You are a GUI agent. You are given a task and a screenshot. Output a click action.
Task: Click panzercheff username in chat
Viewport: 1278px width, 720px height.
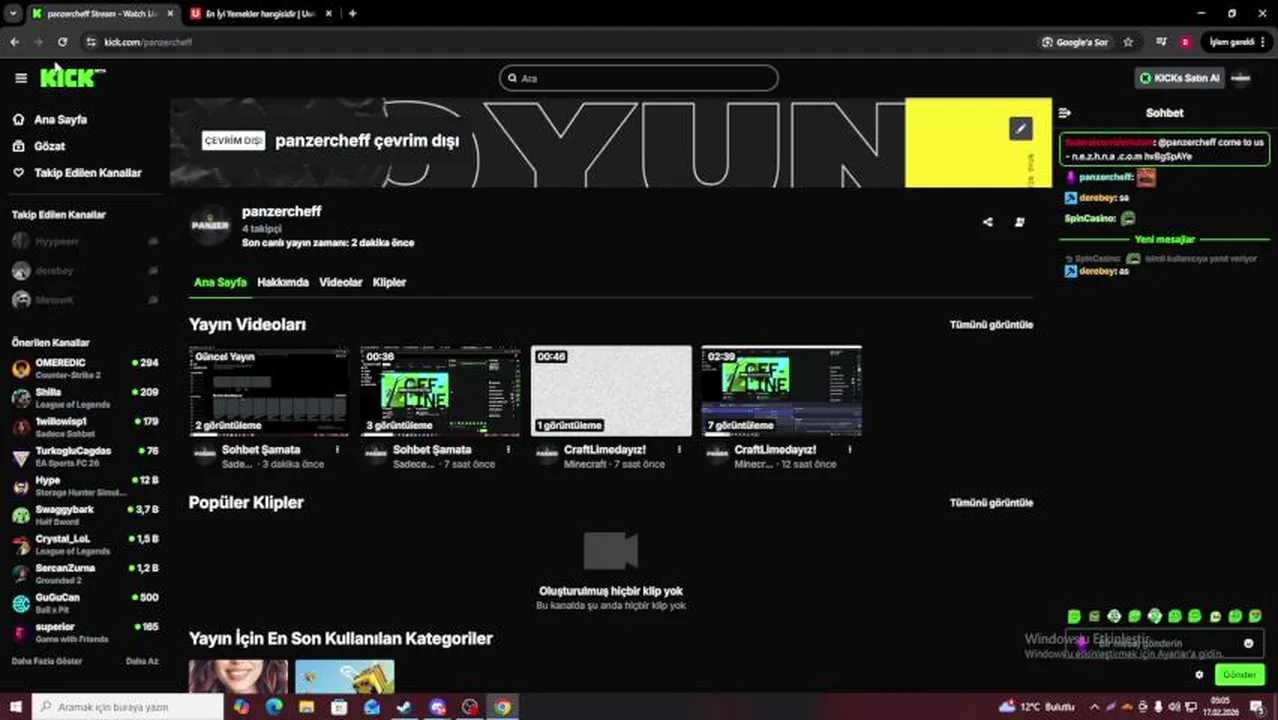click(1106, 177)
